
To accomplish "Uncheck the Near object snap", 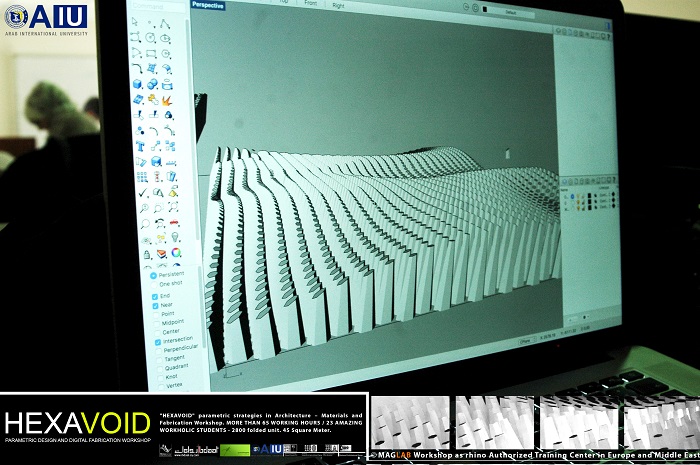I will coord(155,306).
